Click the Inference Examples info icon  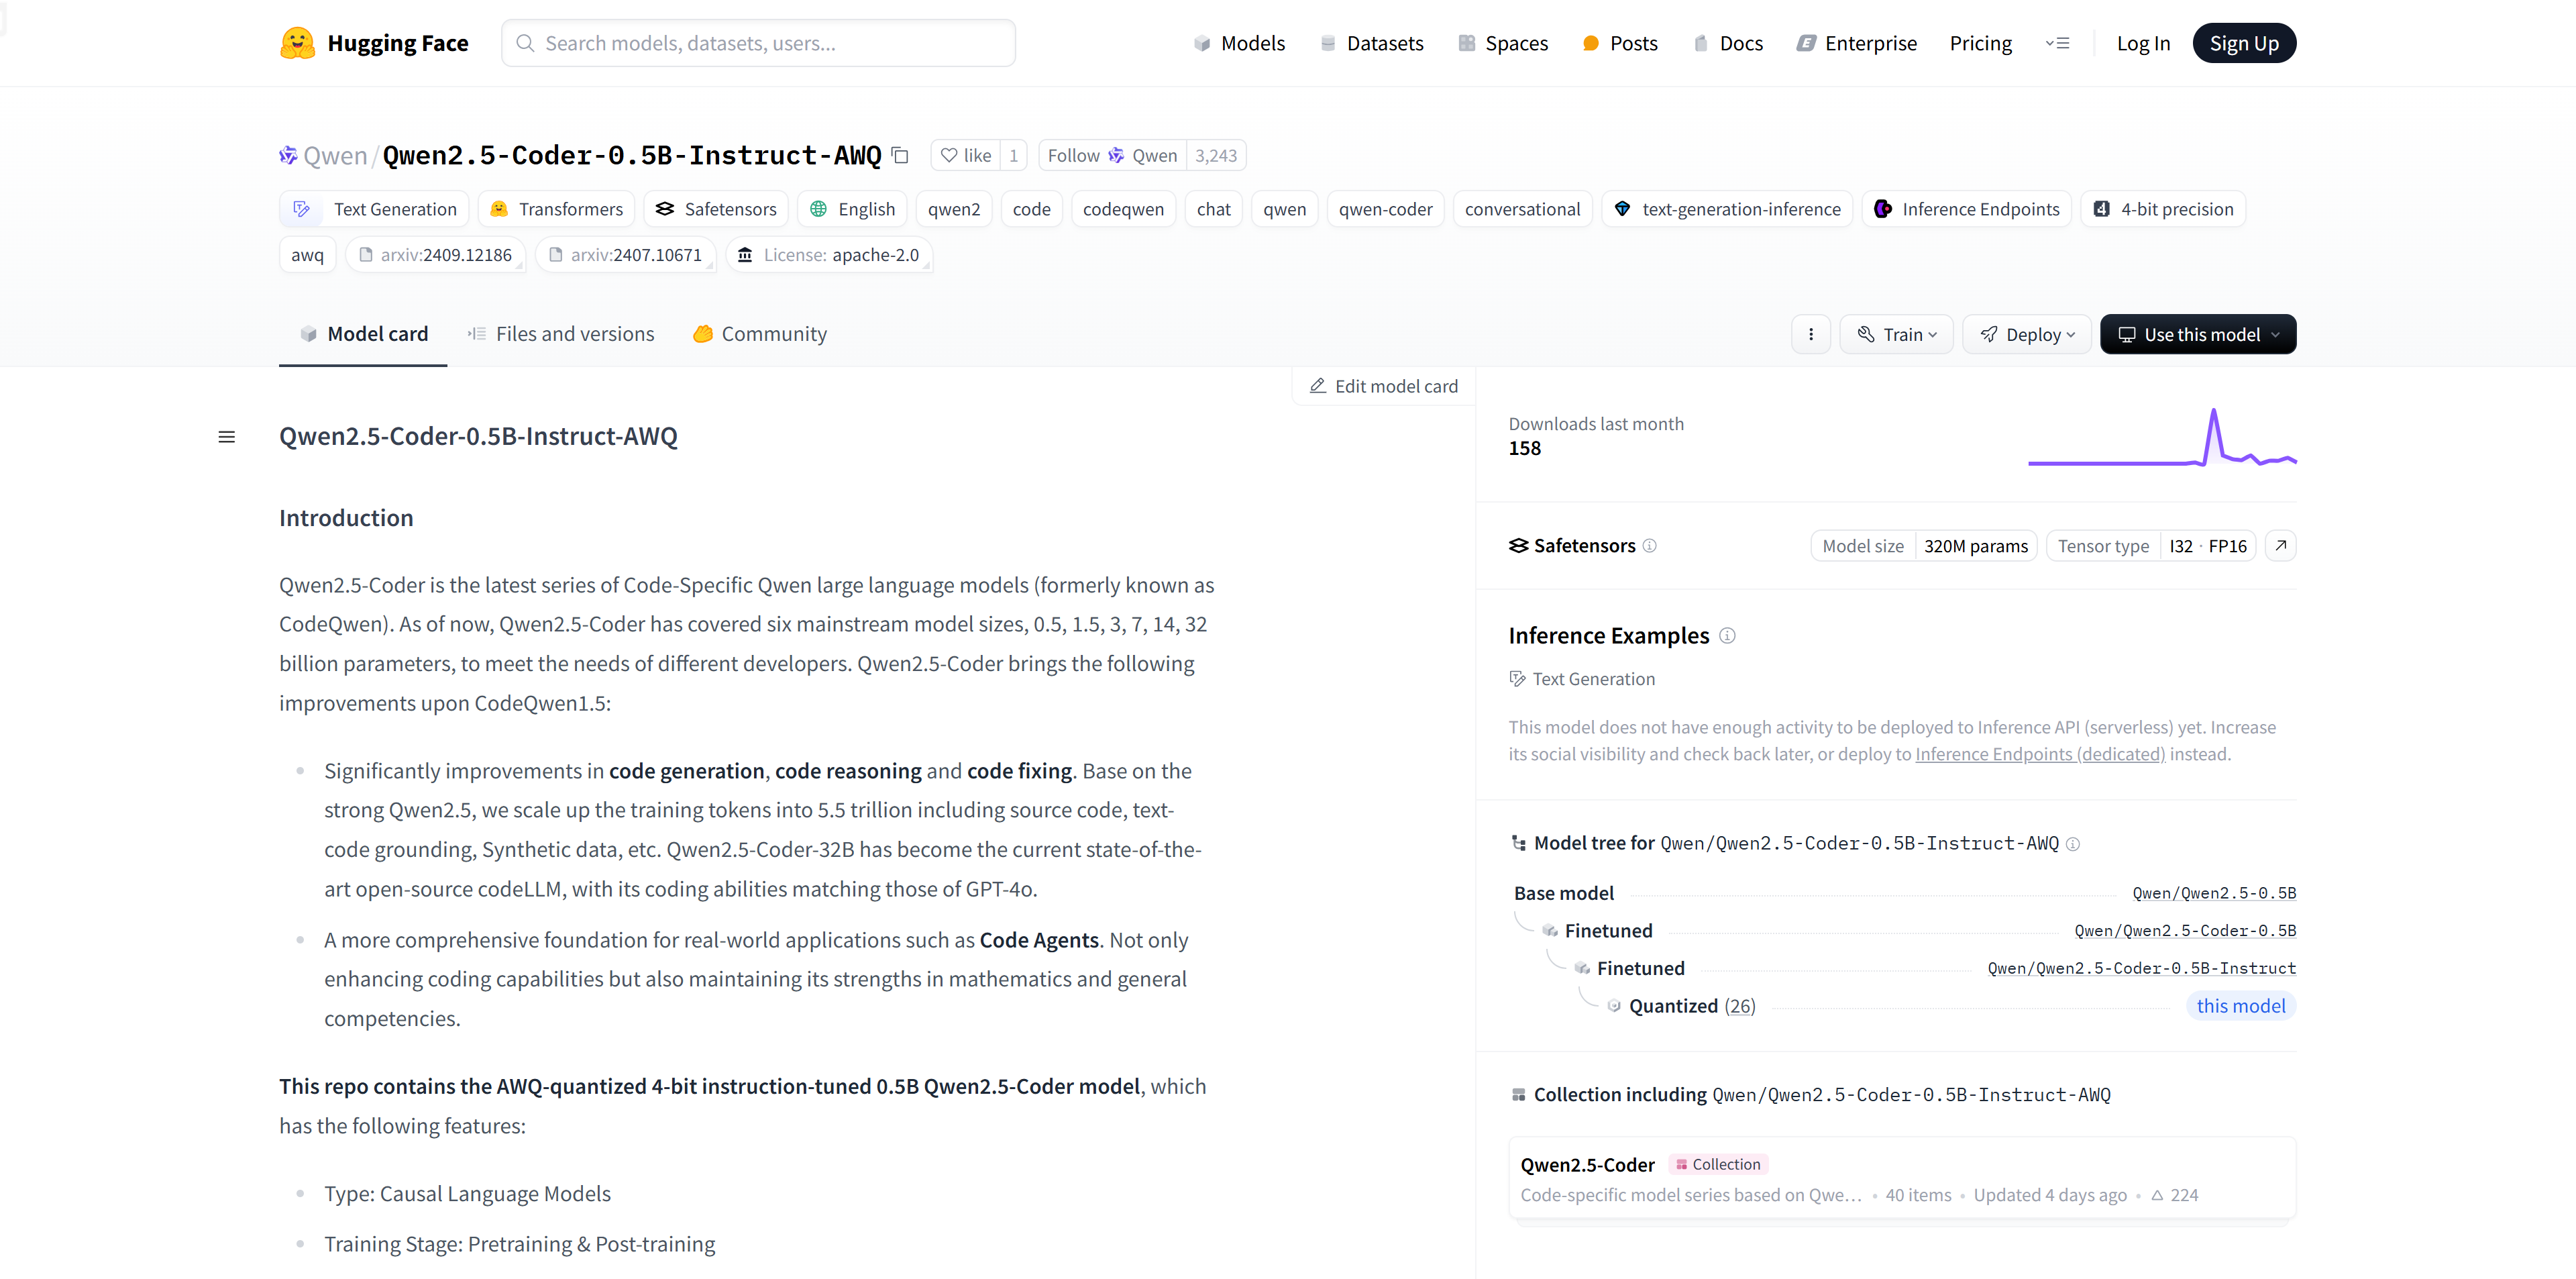click(x=1727, y=636)
